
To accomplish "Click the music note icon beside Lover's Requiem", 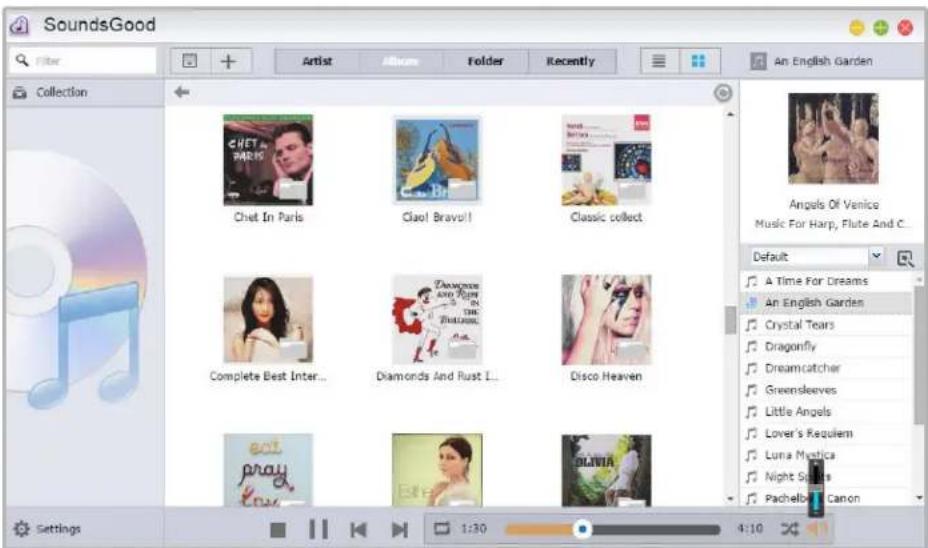I will pos(751,434).
